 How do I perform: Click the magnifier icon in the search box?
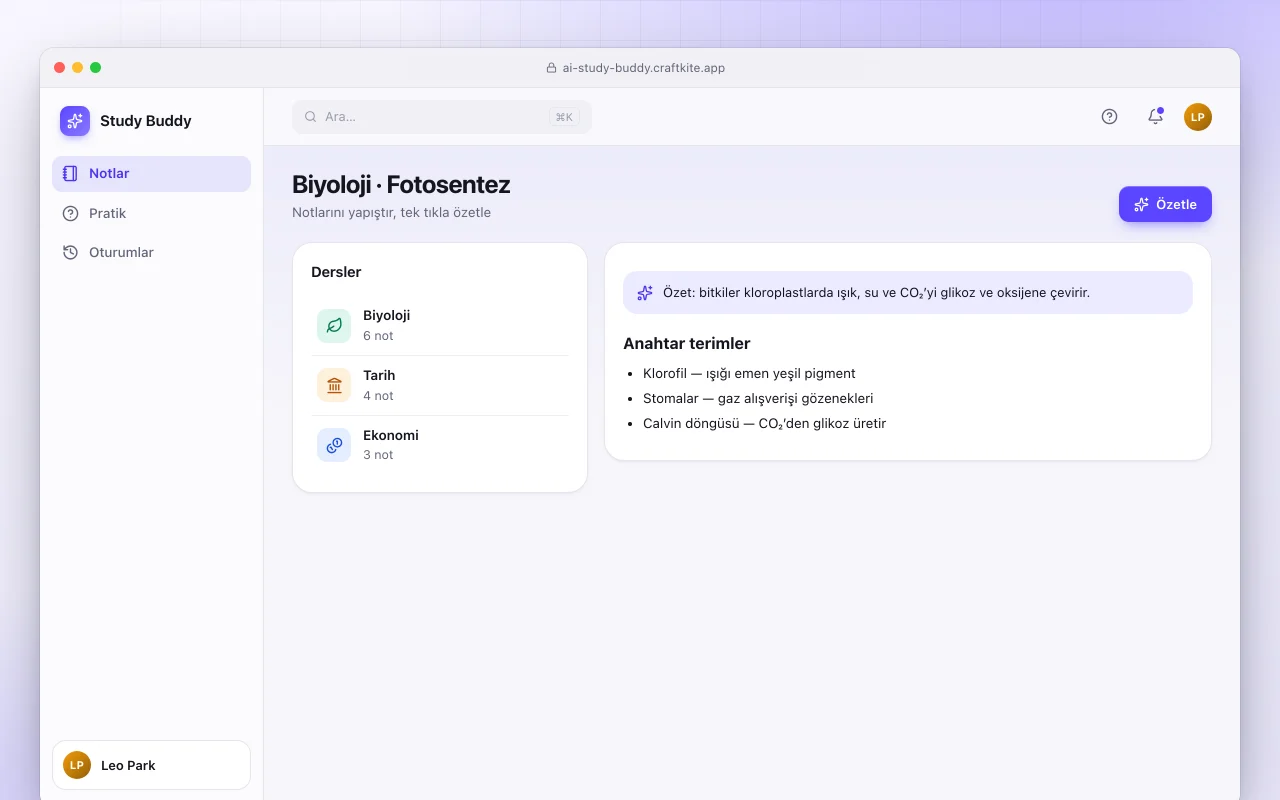(311, 117)
